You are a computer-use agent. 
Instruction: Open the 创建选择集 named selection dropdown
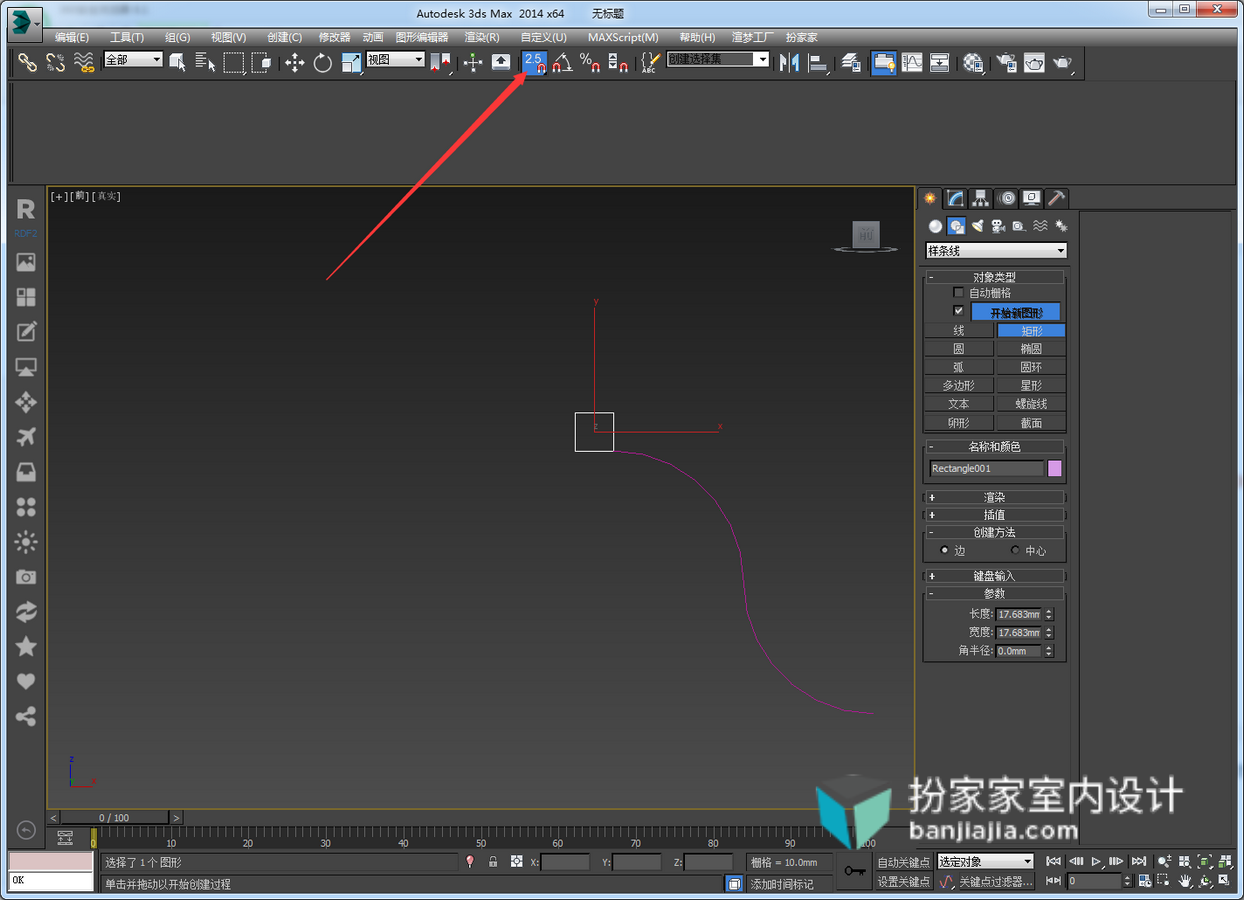718,60
